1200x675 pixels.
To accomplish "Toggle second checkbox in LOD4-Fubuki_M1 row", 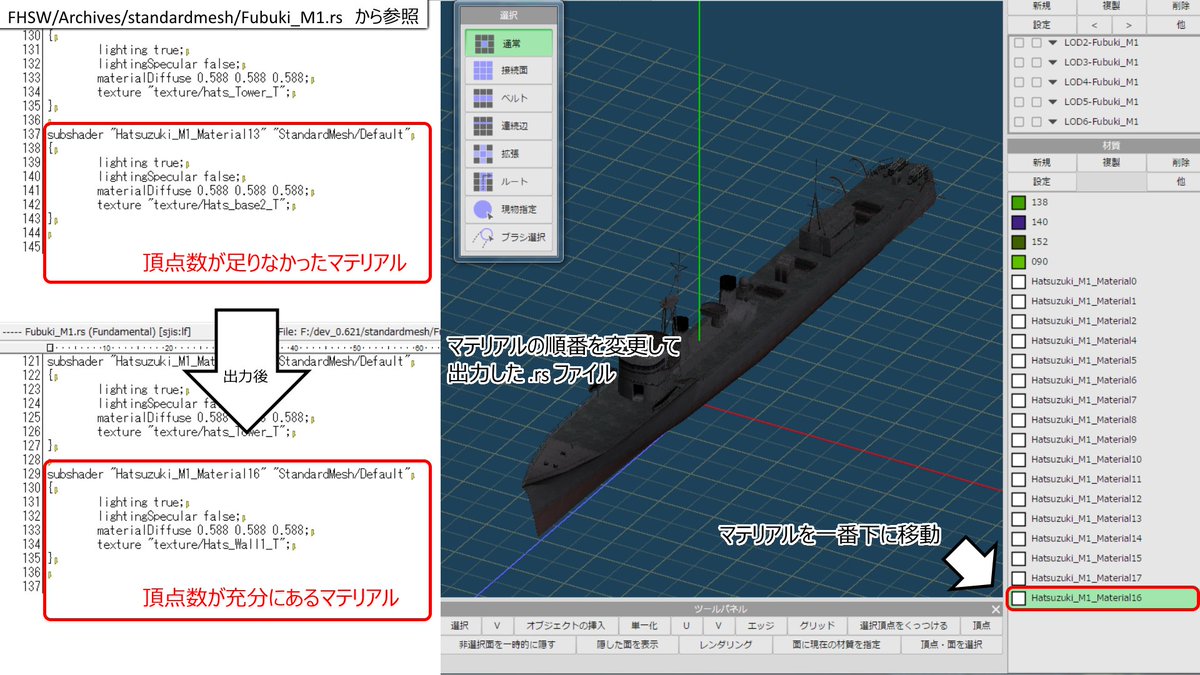I will click(x=1036, y=82).
